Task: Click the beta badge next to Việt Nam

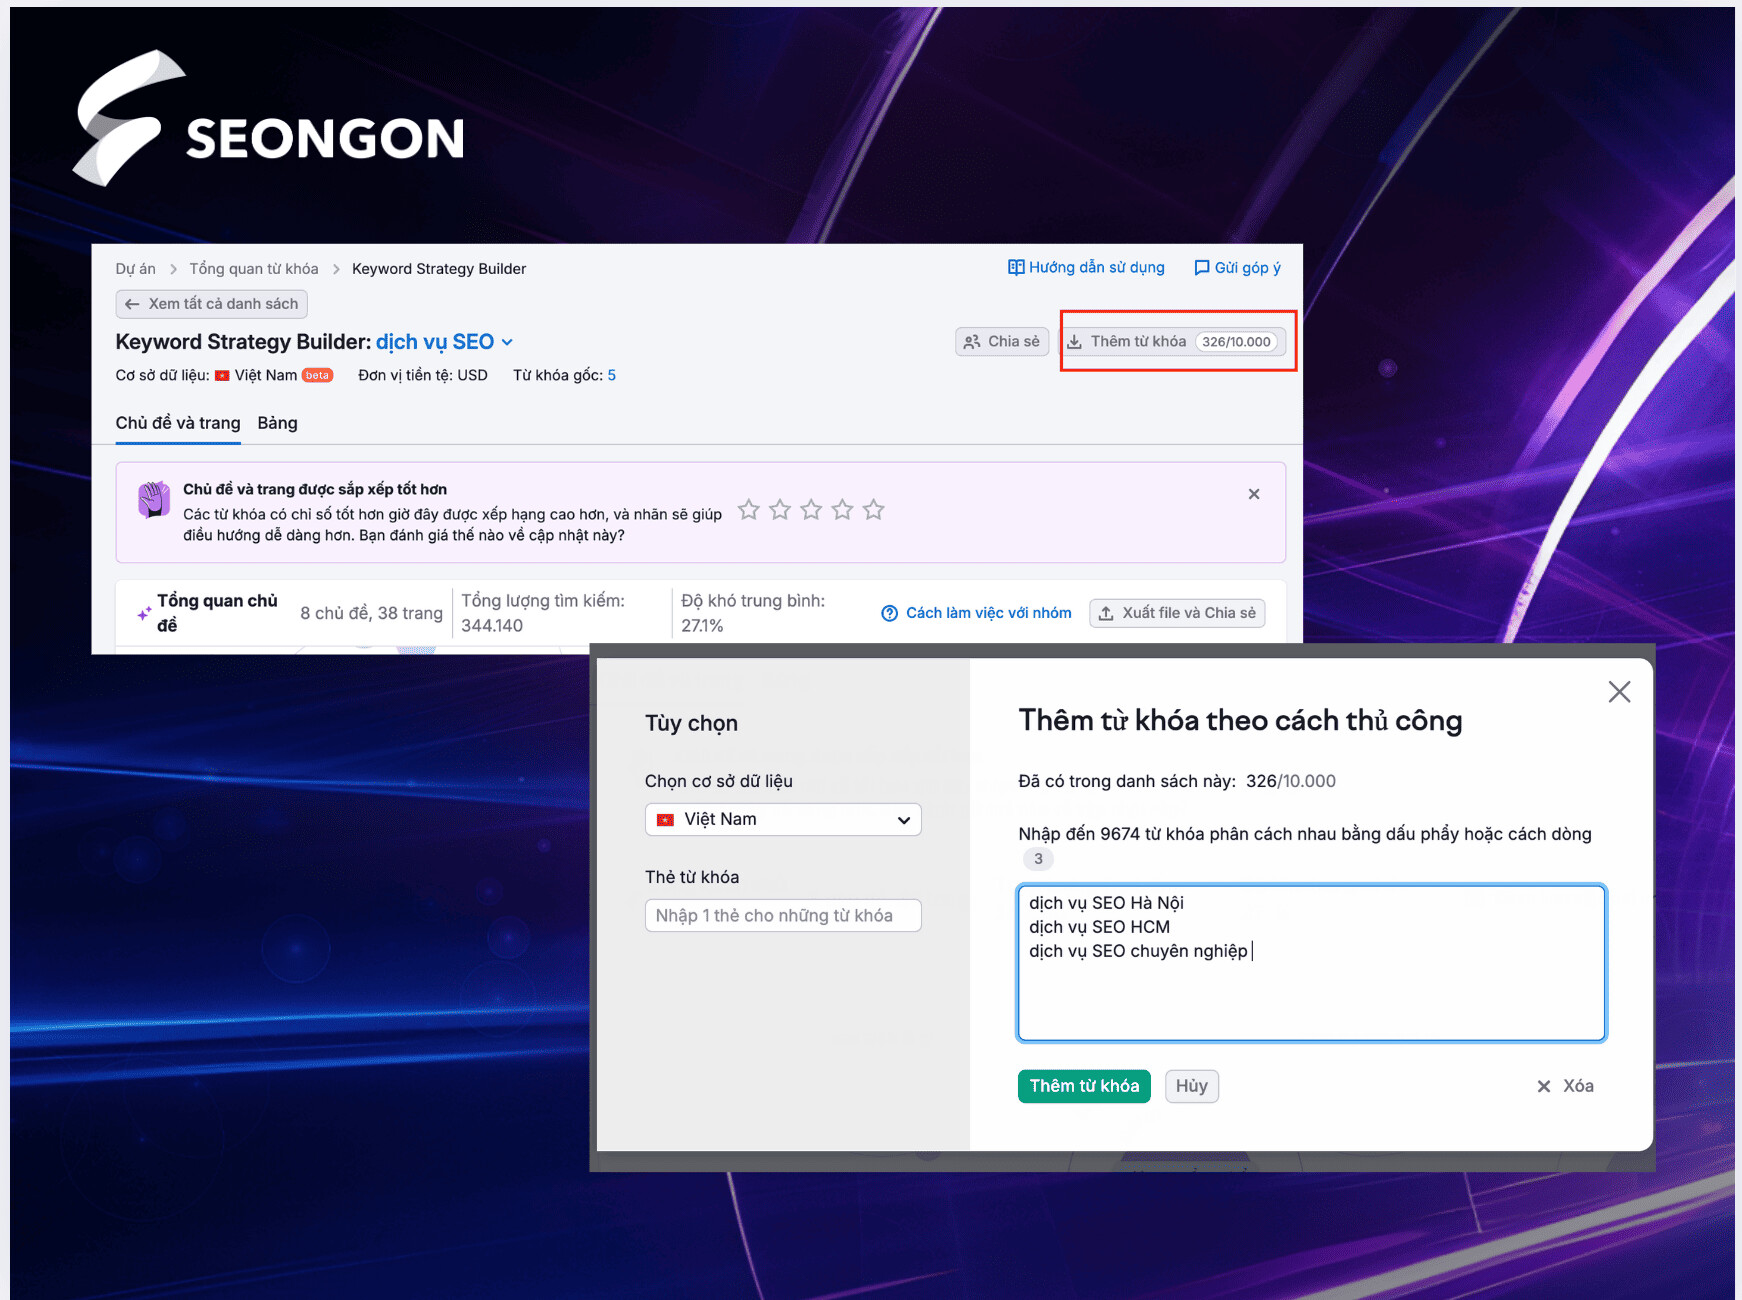Action: [317, 376]
